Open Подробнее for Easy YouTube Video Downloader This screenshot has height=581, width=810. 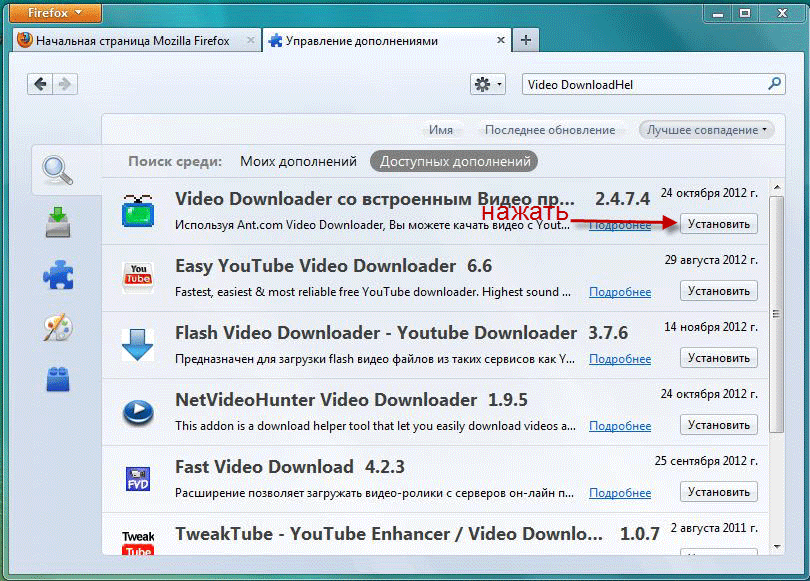coord(620,292)
